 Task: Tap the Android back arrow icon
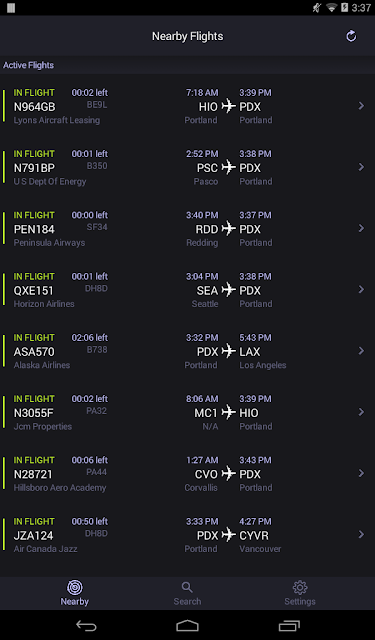coord(86,625)
